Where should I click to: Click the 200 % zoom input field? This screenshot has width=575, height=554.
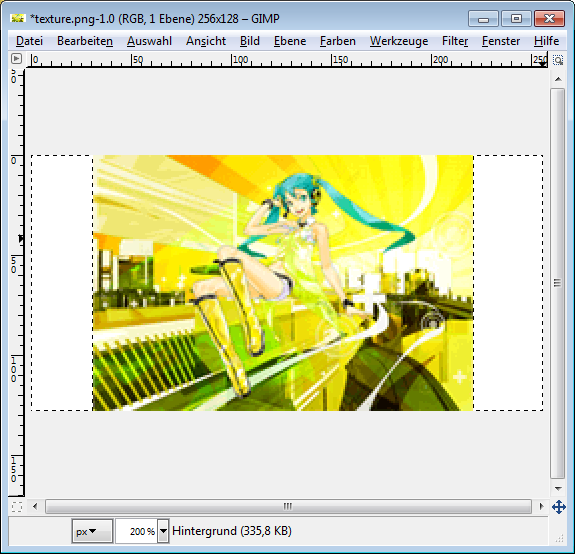click(137, 531)
